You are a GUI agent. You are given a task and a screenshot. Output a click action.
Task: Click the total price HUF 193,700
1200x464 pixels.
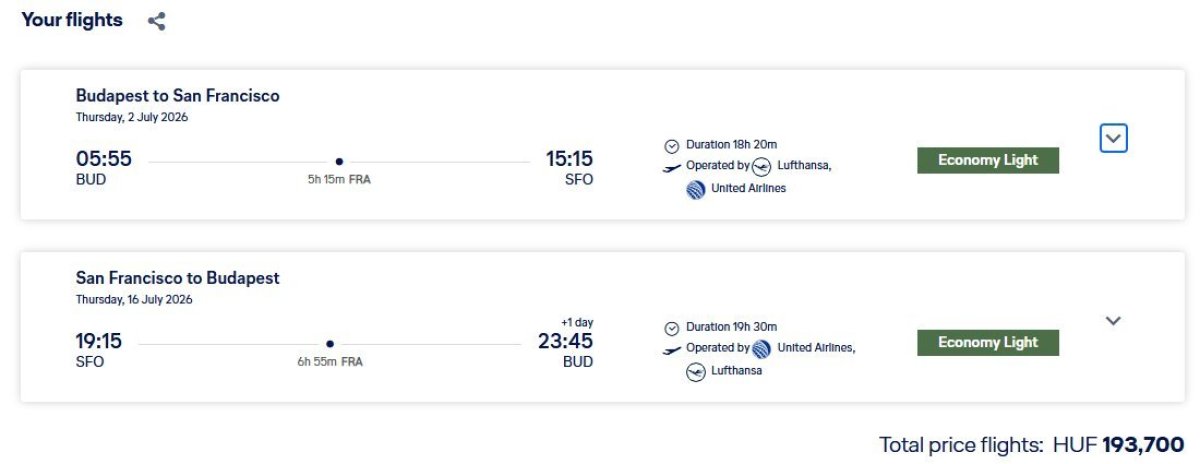1143,444
